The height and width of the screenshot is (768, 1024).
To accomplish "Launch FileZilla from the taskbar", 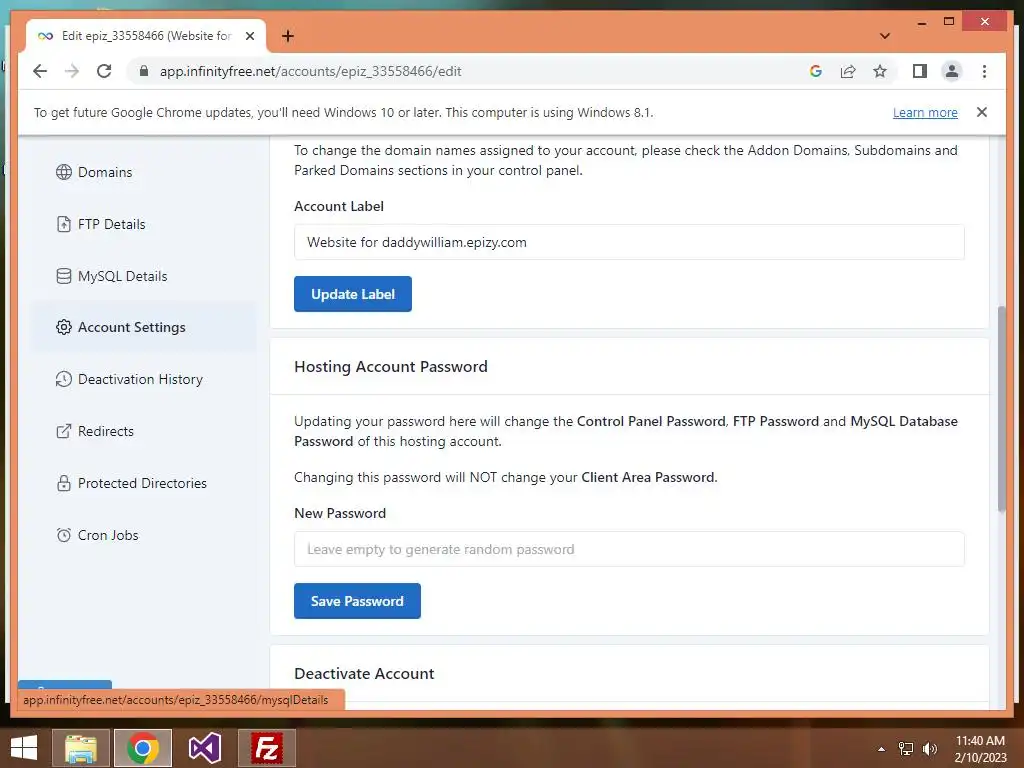I will pyautogui.click(x=266, y=748).
